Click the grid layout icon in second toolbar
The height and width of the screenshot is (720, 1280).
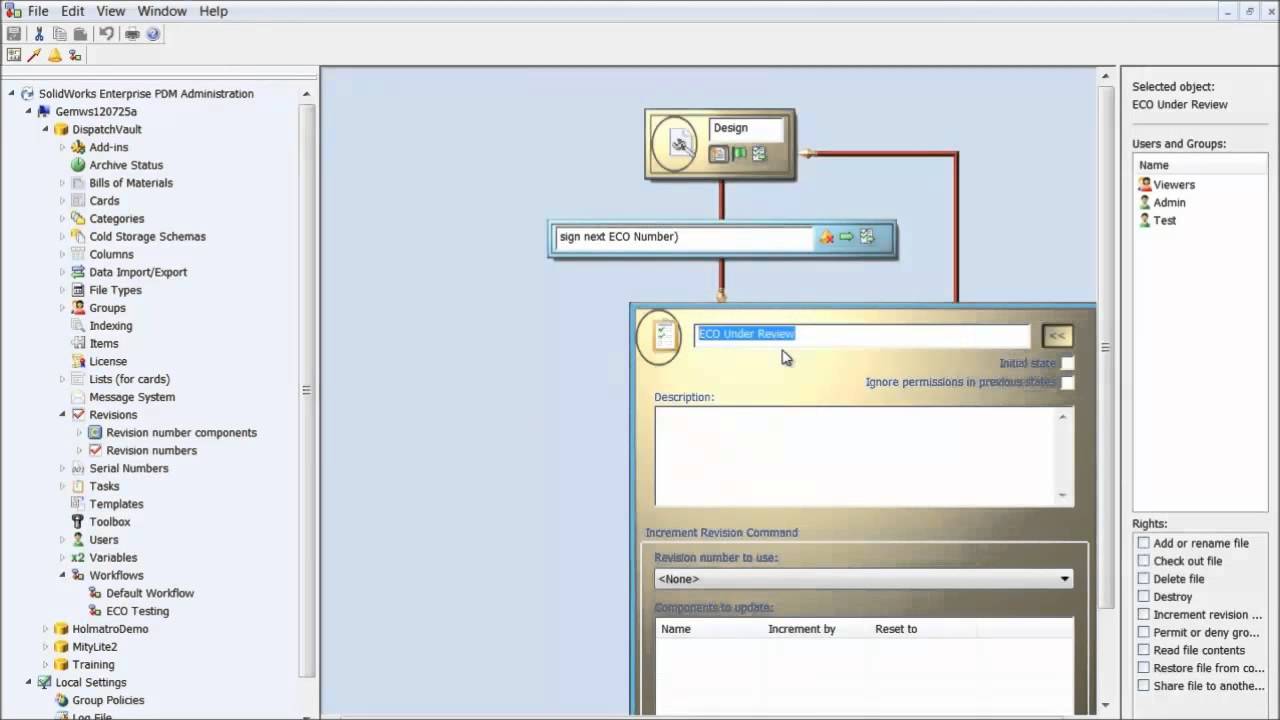14,55
